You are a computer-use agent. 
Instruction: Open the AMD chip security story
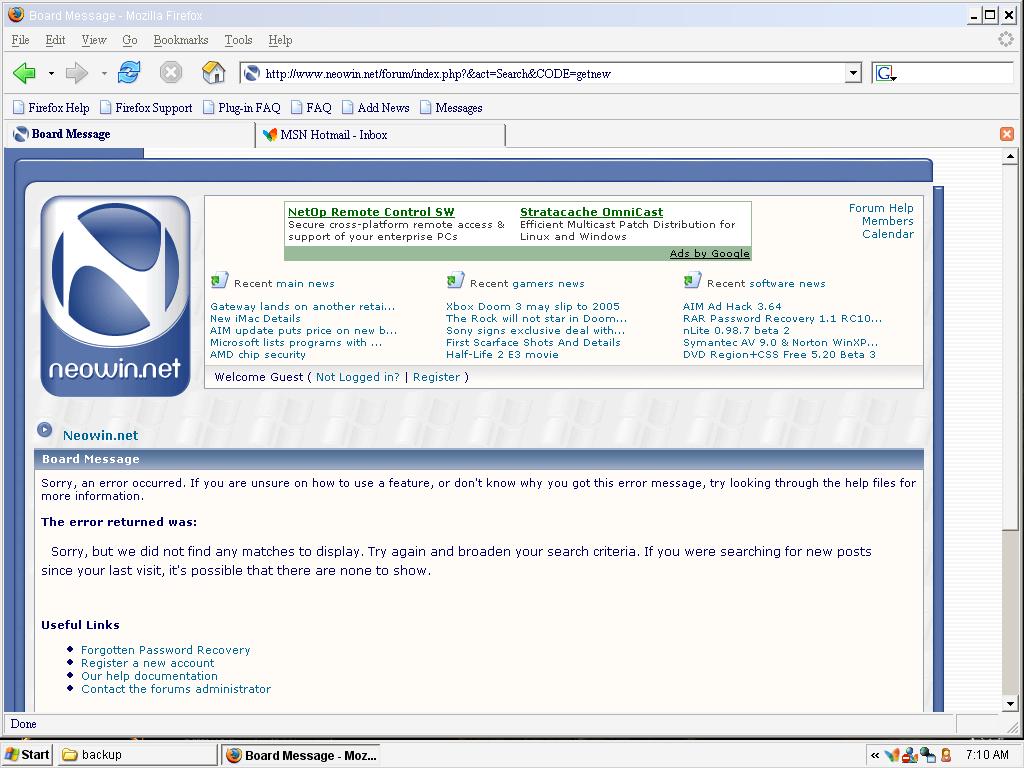(x=257, y=355)
